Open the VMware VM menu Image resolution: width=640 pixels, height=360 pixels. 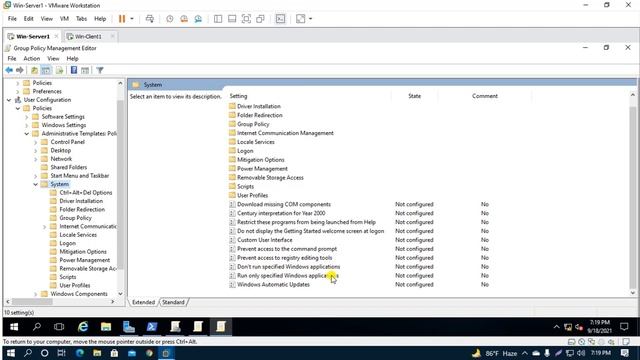[x=64, y=19]
